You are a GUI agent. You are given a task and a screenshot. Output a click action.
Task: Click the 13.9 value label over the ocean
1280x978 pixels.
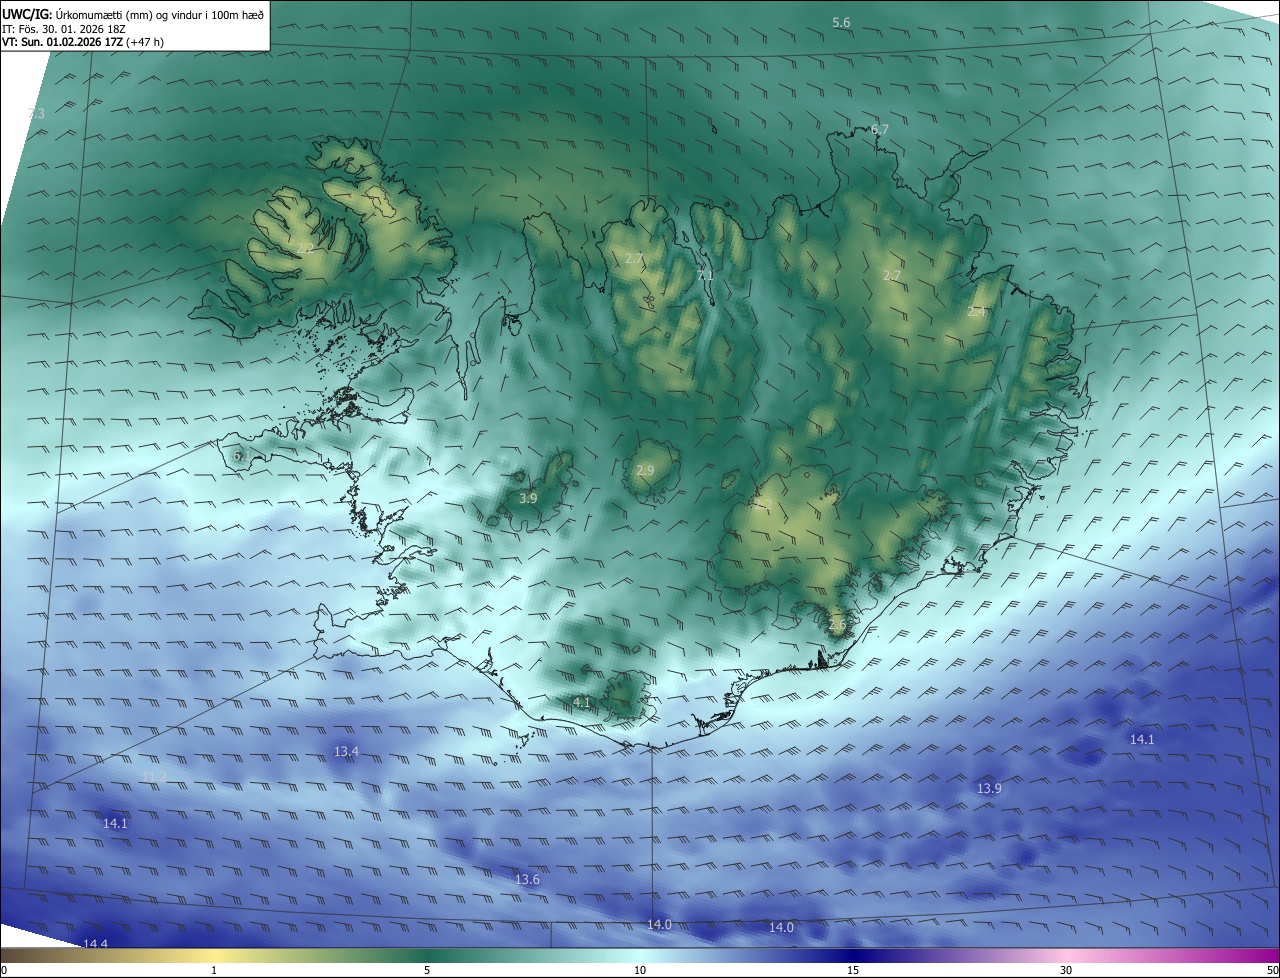click(989, 789)
